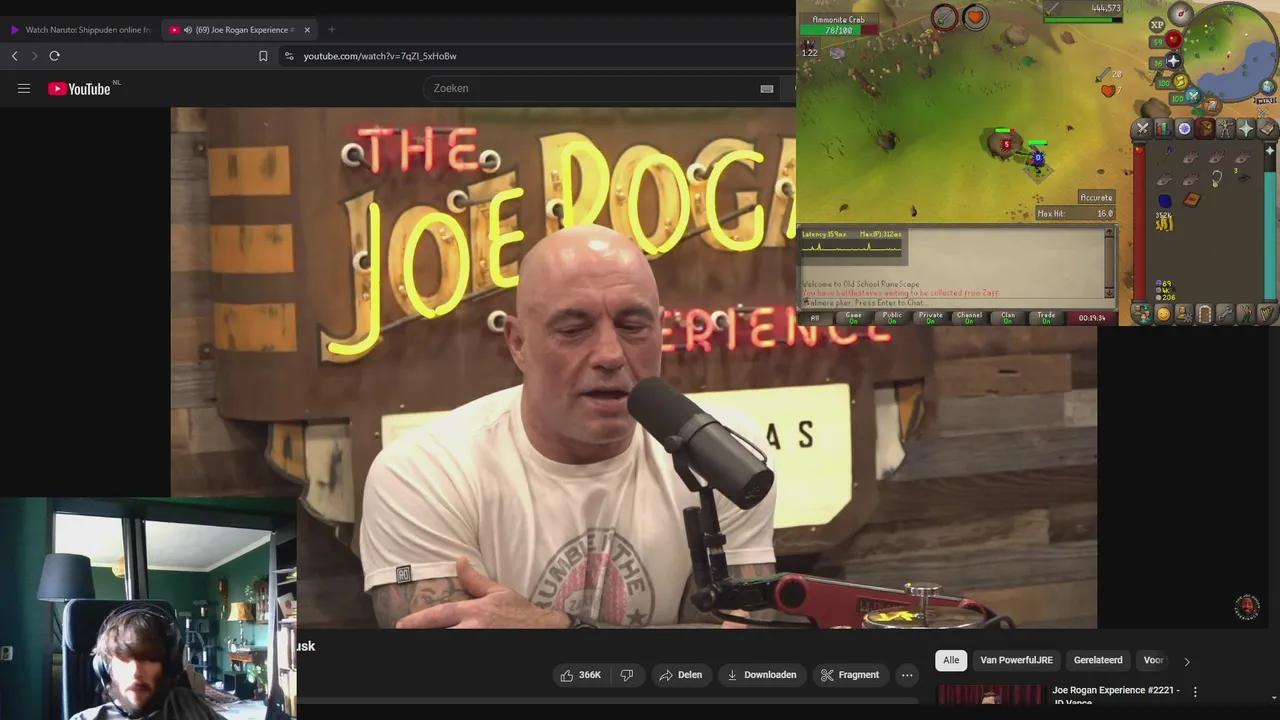Toggle RuneScape Clan chat filter

tap(1008, 317)
